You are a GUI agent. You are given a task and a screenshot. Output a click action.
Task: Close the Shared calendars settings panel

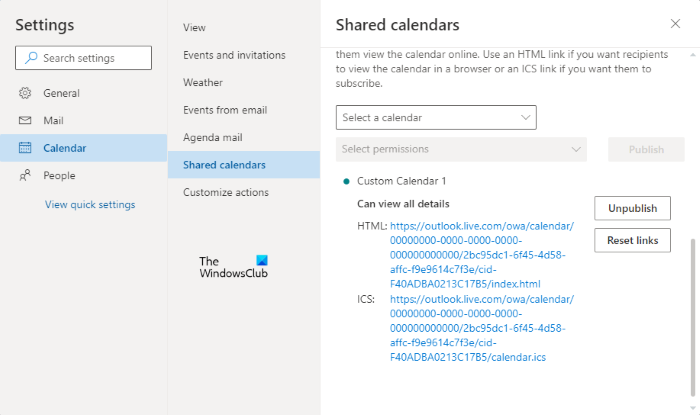[675, 24]
